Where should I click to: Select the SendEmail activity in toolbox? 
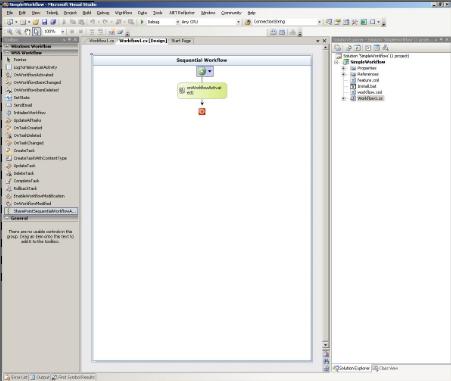pos(23,105)
